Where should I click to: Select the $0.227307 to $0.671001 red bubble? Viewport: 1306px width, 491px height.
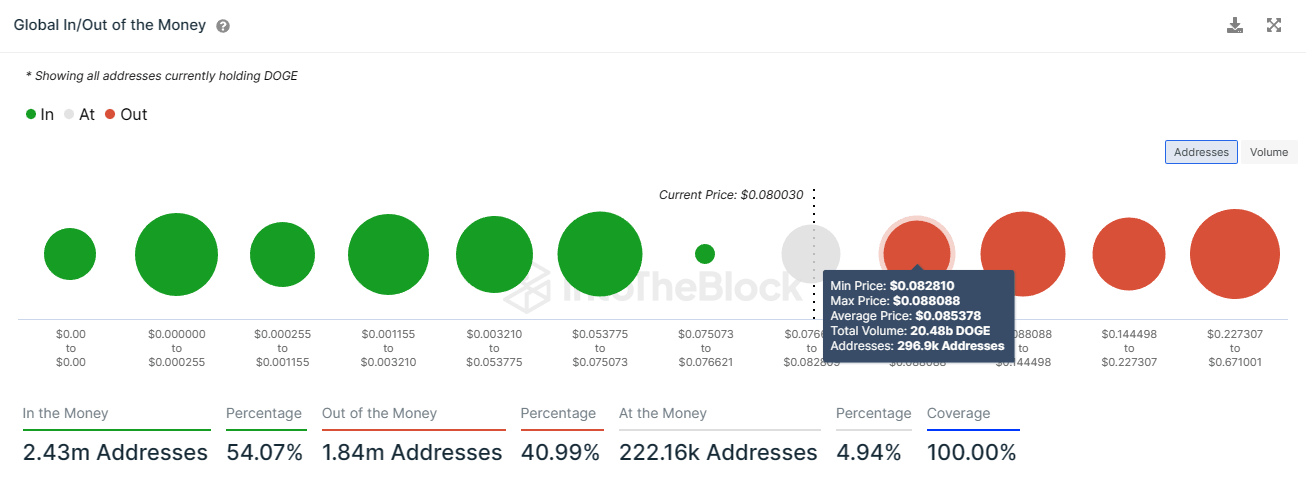tap(1235, 254)
